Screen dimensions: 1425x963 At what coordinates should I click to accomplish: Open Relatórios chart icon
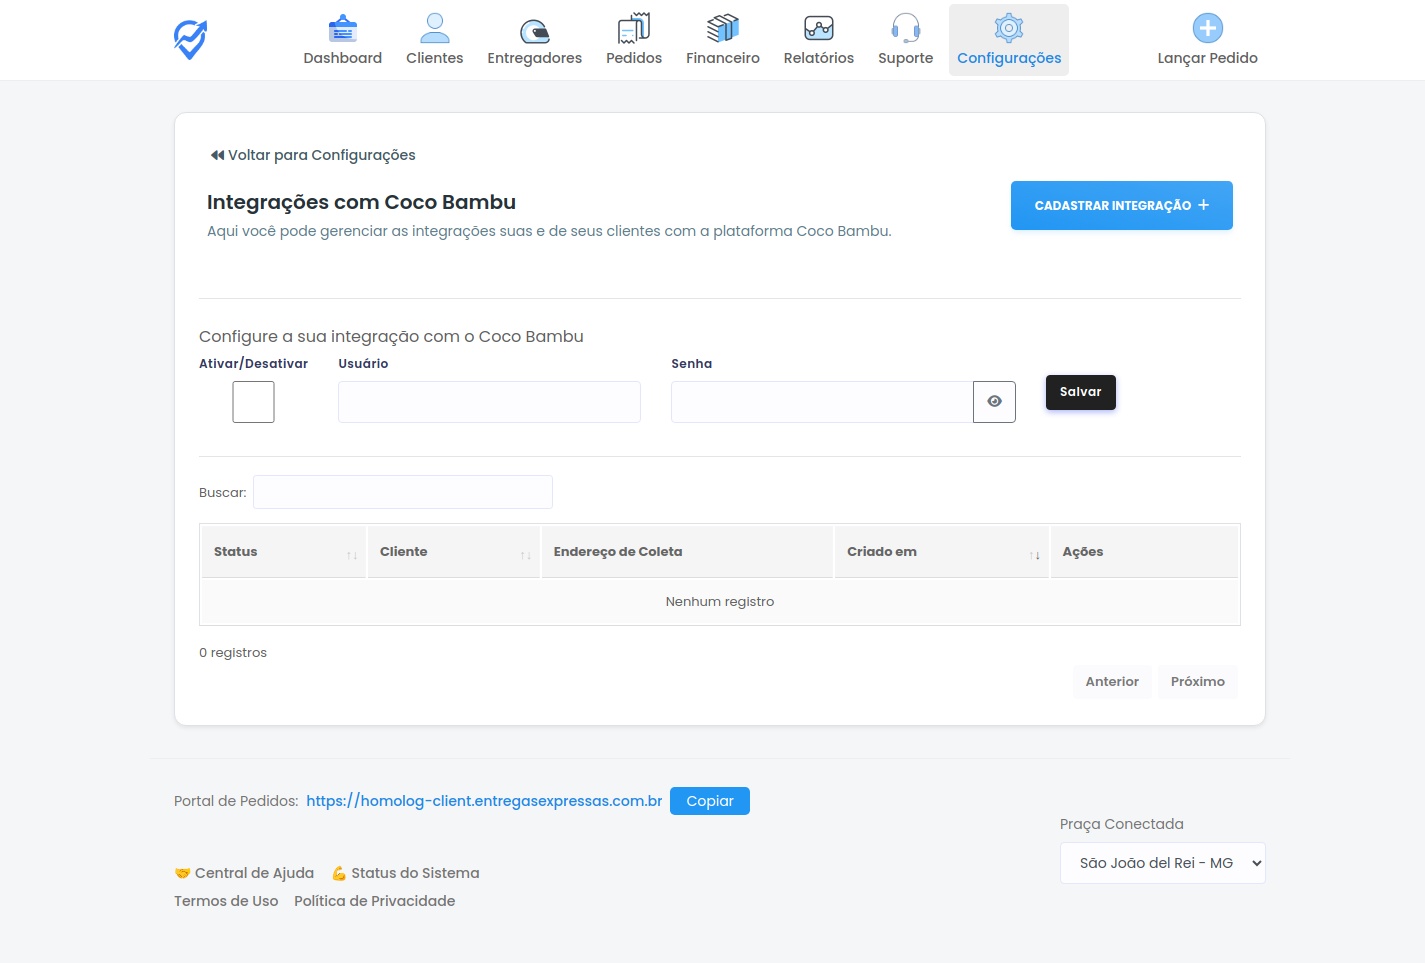coord(818,29)
